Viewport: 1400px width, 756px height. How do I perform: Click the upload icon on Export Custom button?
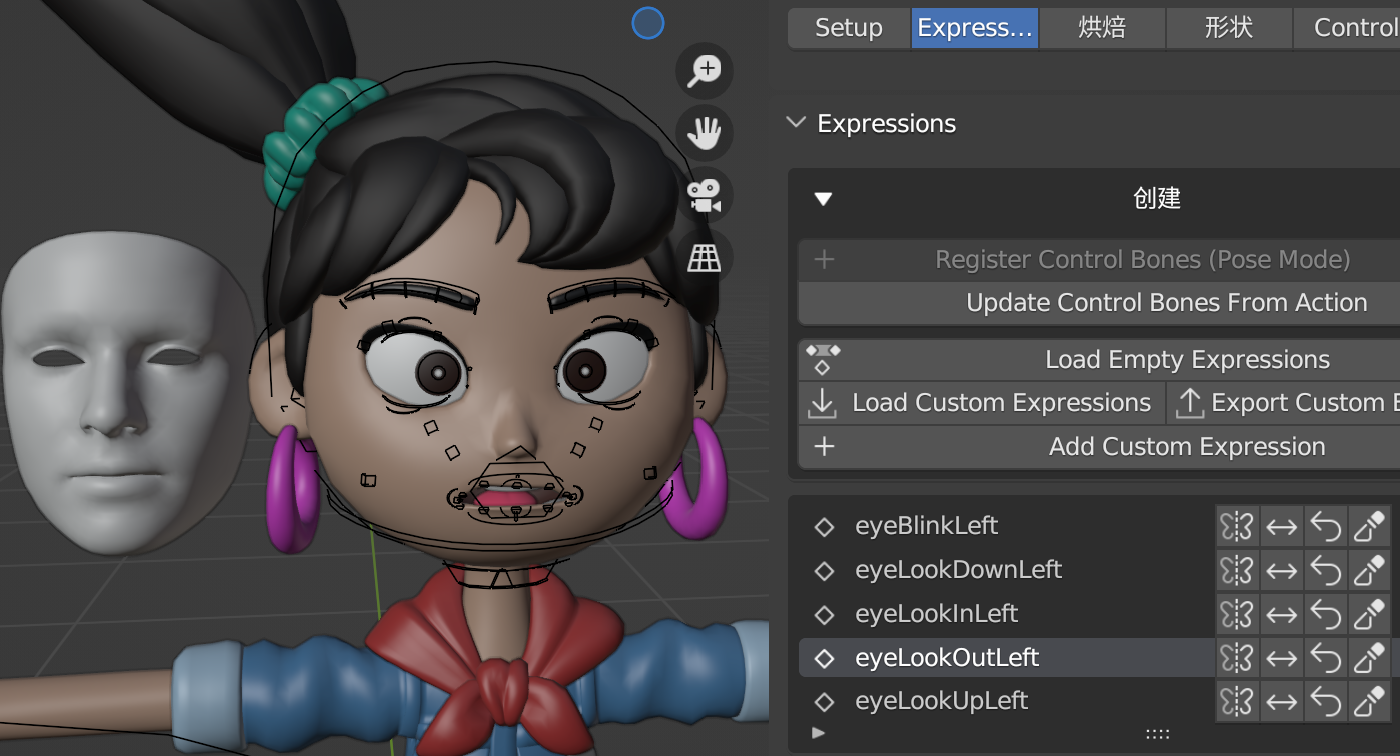[1189, 402]
